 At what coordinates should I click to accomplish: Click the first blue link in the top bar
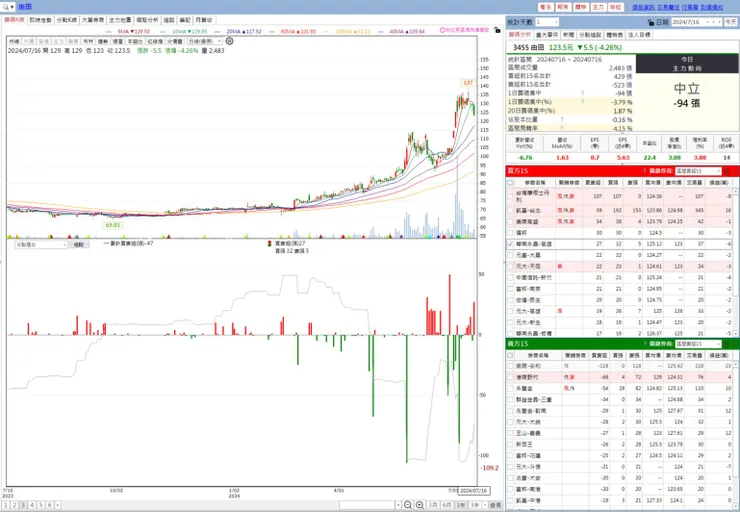(643, 8)
